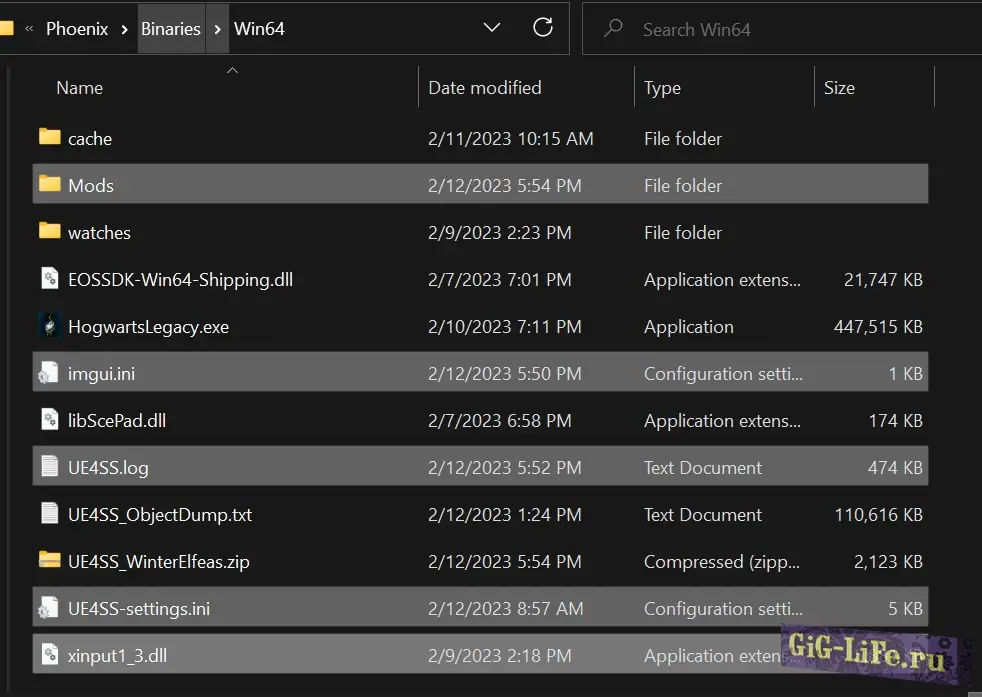Click the HogwartsLegacy.exe application icon
Viewport: 982px width, 697px height.
[50, 327]
